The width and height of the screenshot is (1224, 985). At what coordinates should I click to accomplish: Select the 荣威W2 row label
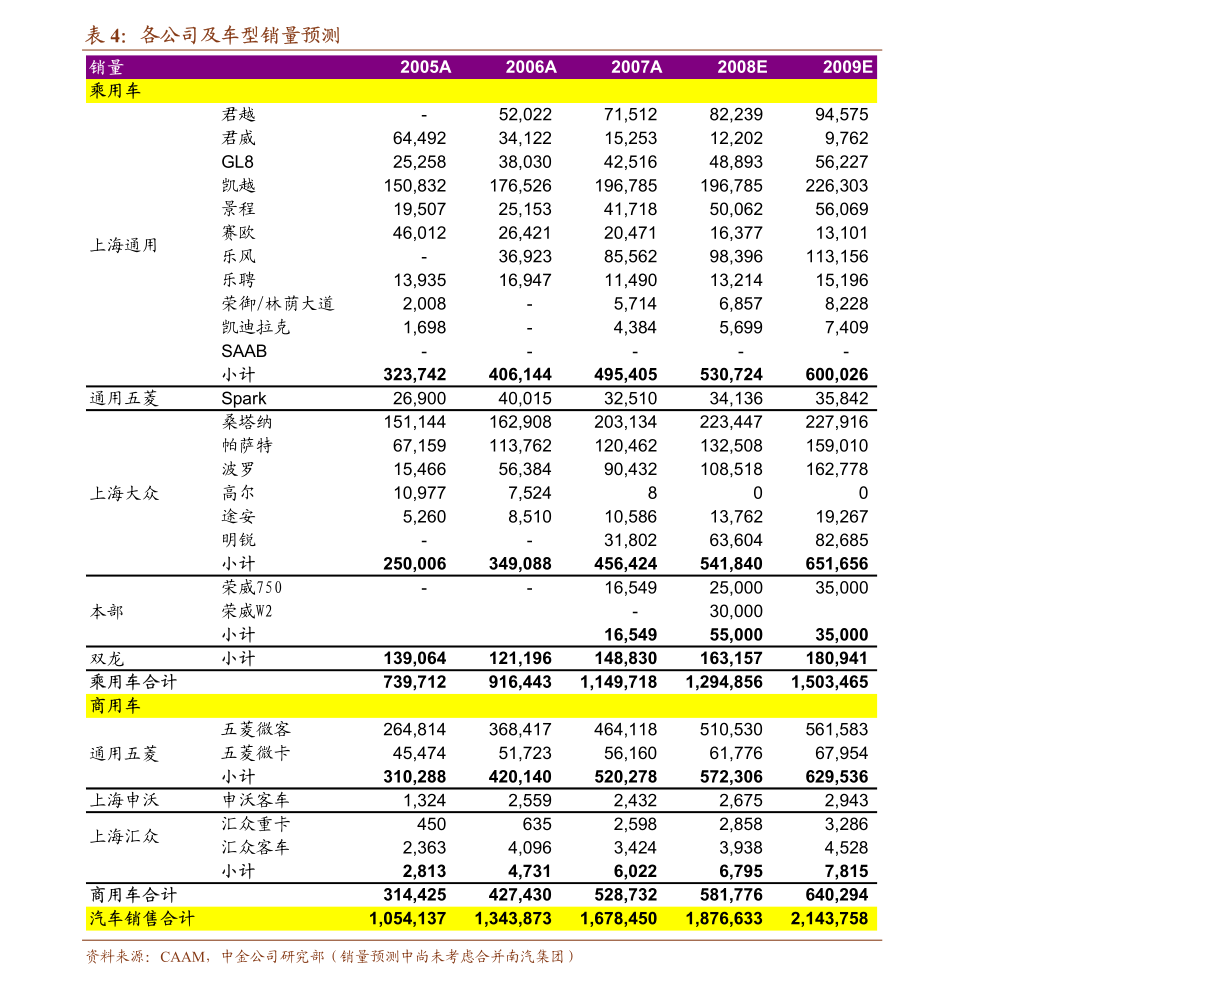[247, 611]
